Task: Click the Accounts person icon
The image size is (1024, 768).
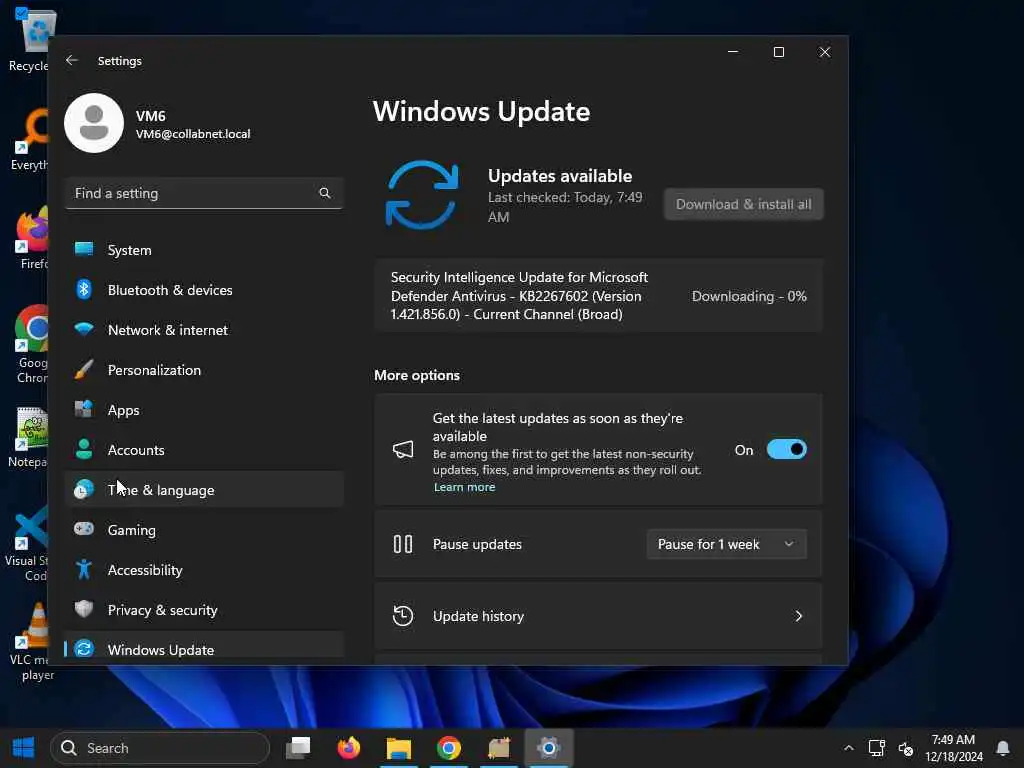Action: point(84,449)
